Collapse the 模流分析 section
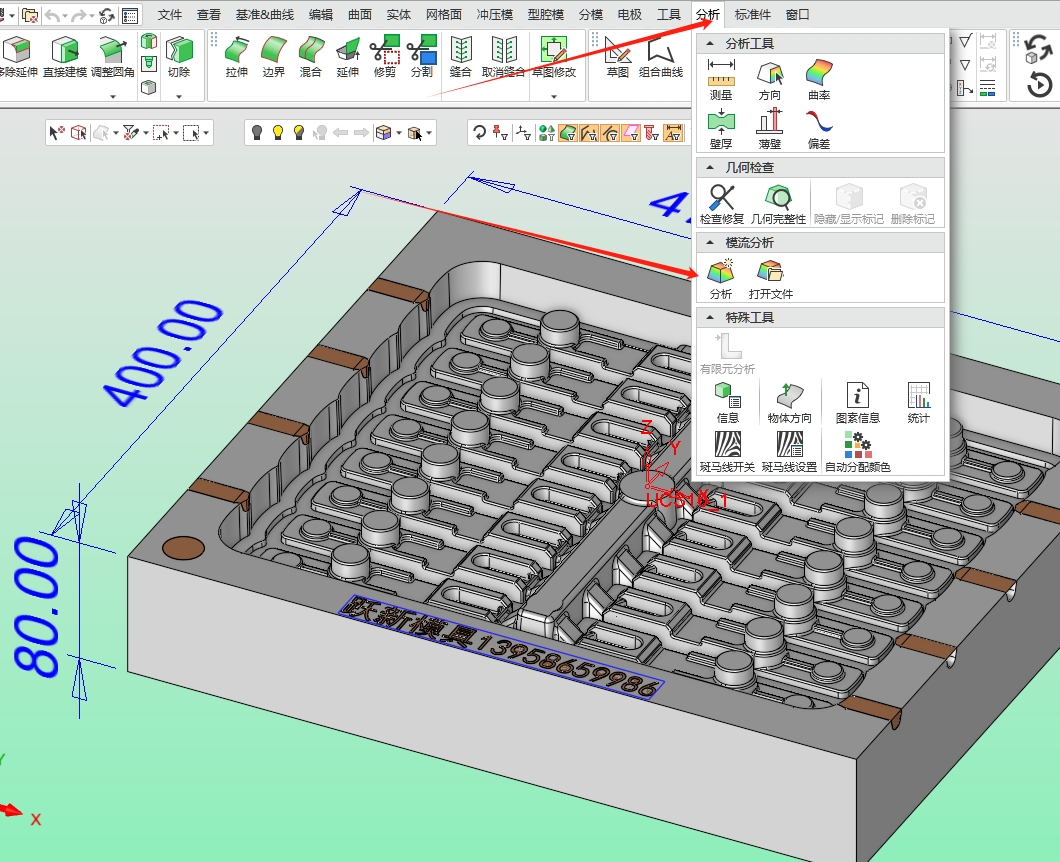Image resolution: width=1060 pixels, height=862 pixels. [710, 242]
